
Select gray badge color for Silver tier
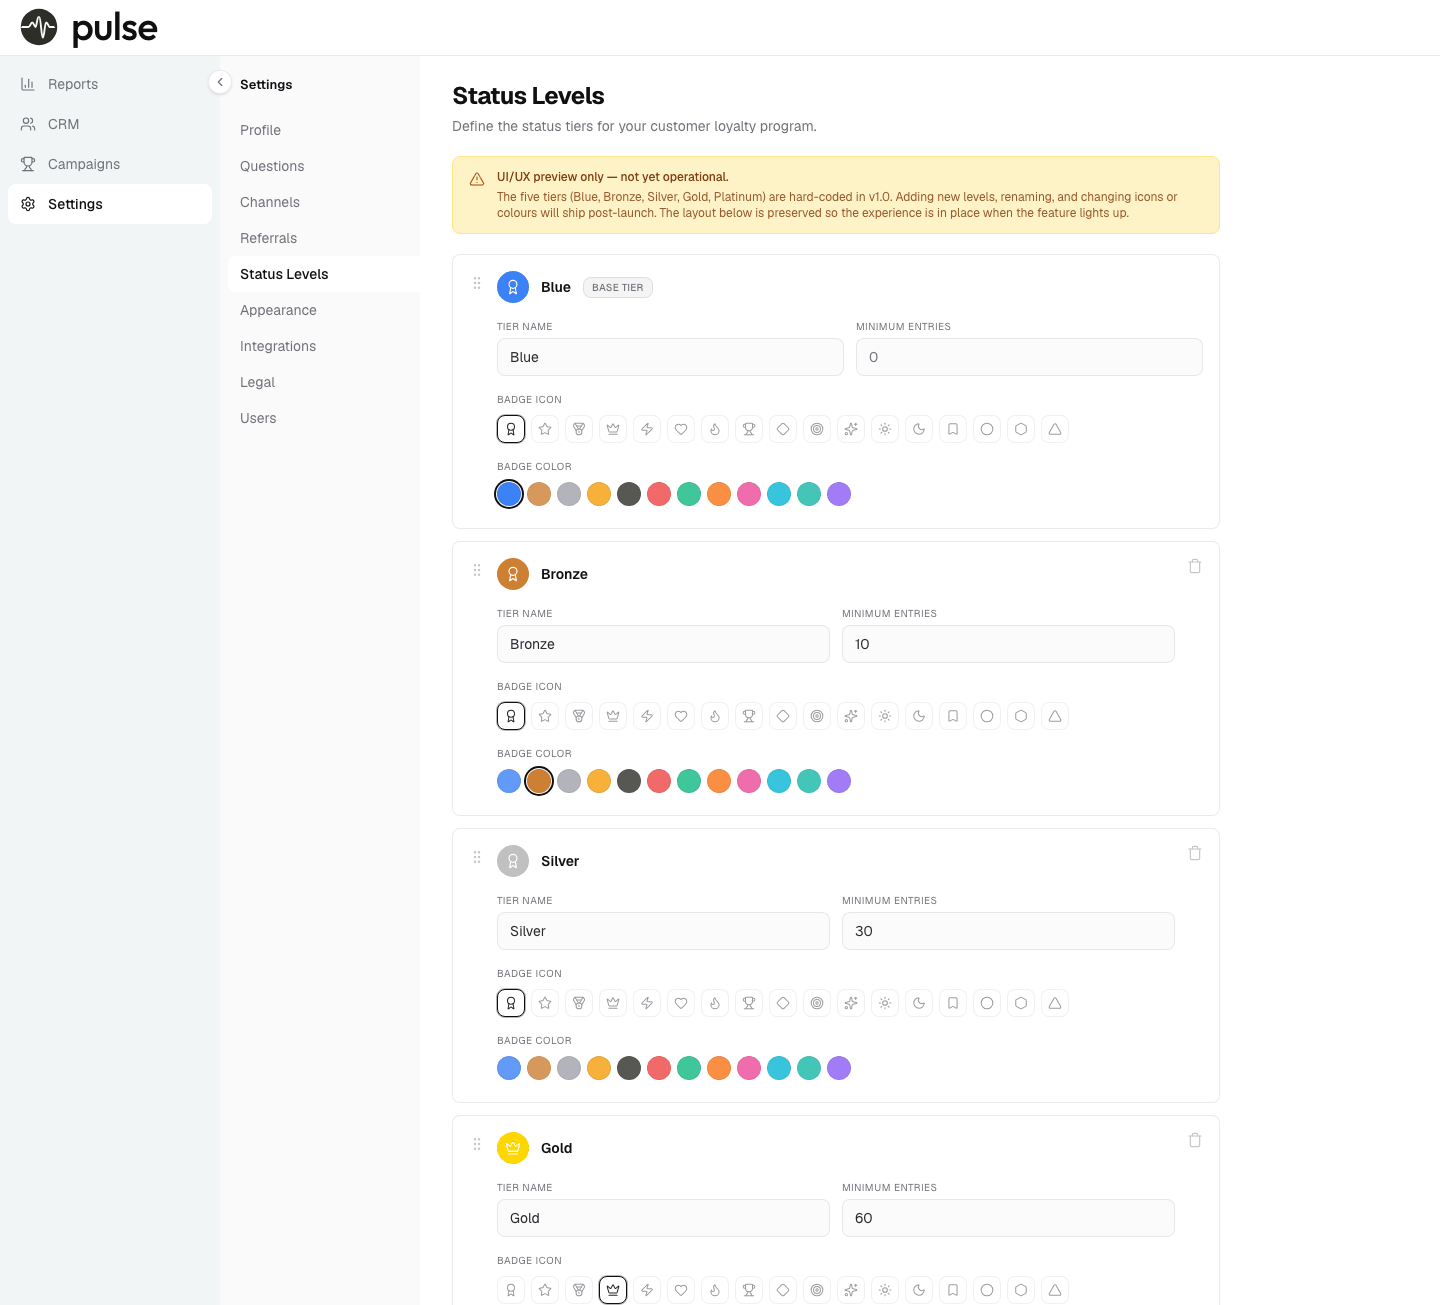(569, 1068)
